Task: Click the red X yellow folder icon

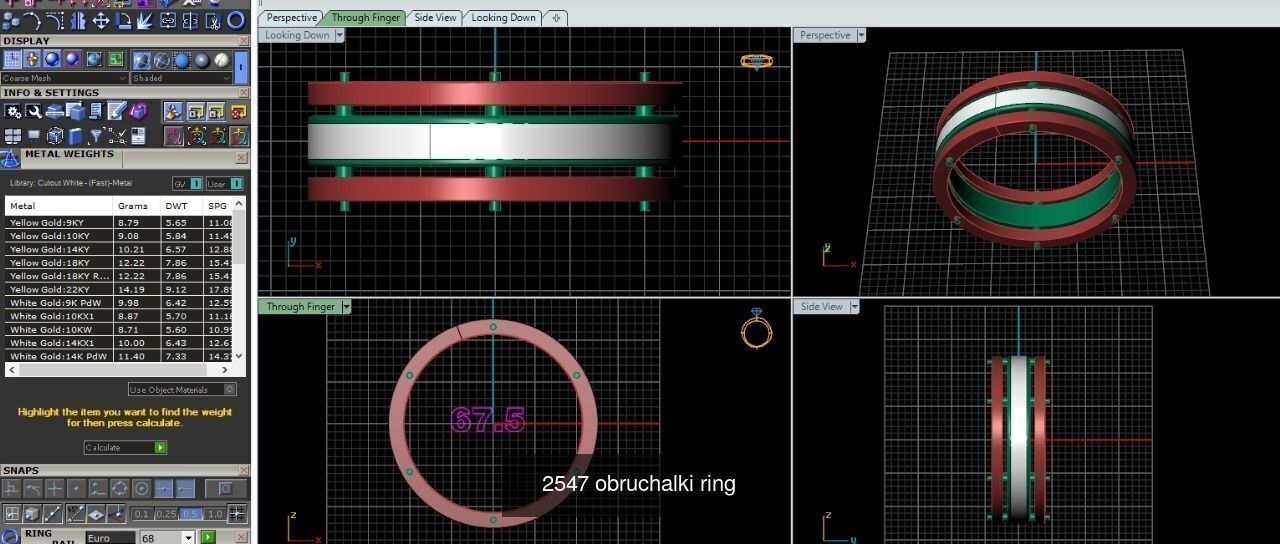Action: [x=238, y=111]
